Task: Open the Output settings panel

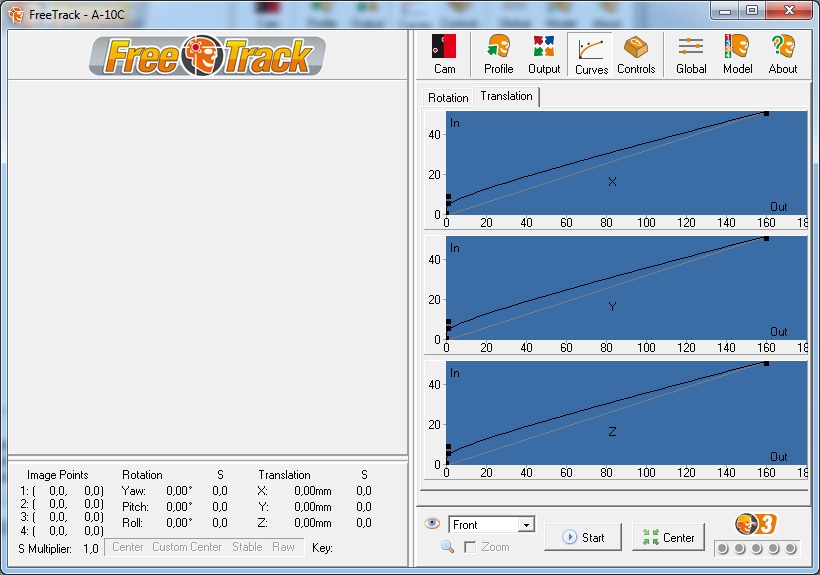Action: tap(544, 54)
